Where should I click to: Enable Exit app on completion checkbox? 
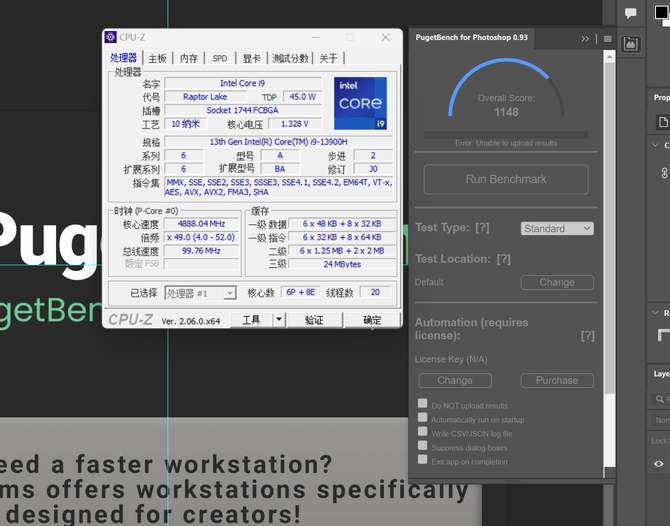[x=423, y=459]
